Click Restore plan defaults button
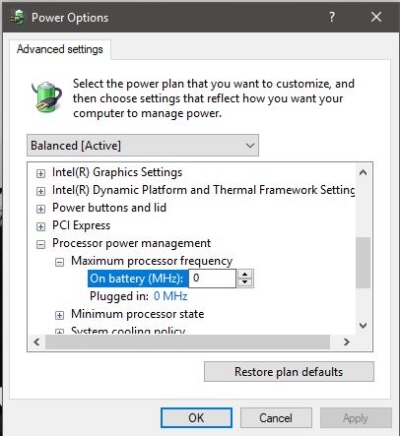 click(289, 372)
